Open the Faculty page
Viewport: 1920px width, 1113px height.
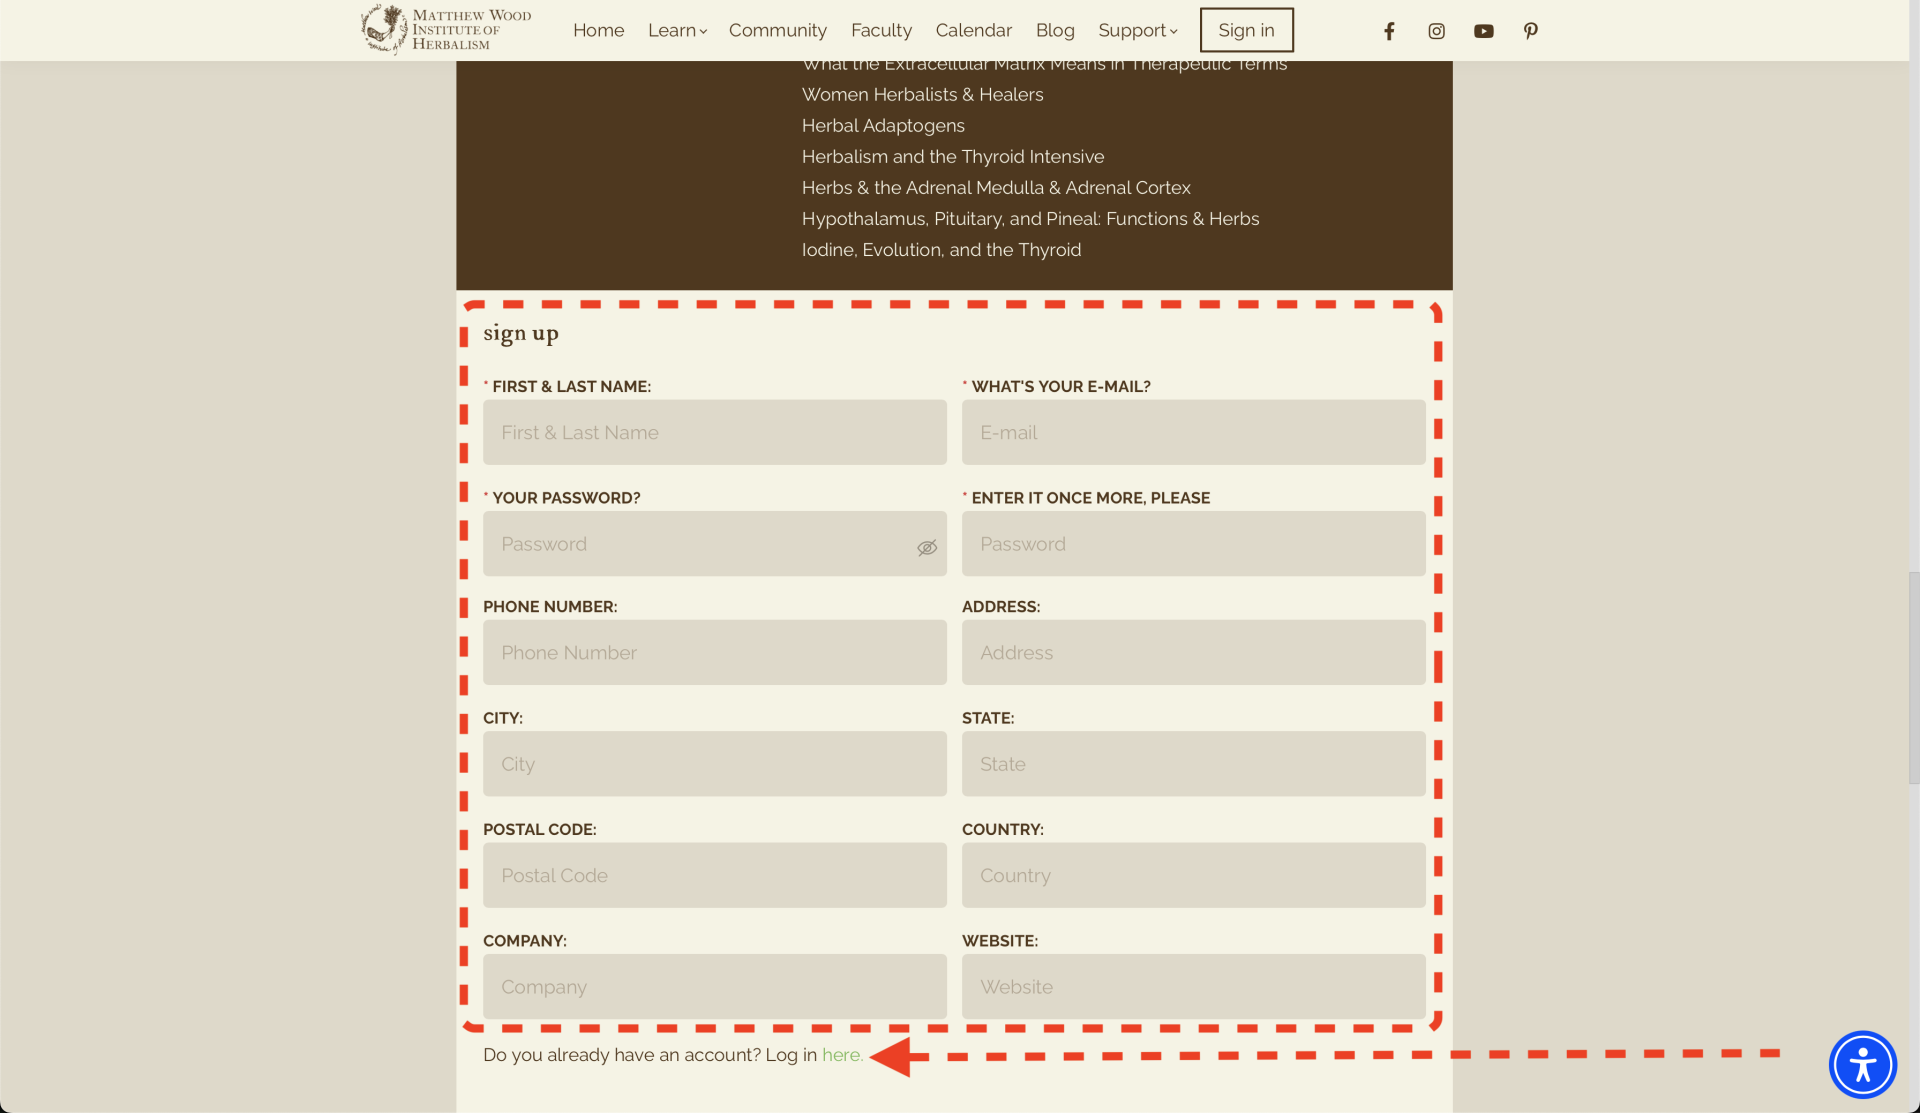[881, 30]
